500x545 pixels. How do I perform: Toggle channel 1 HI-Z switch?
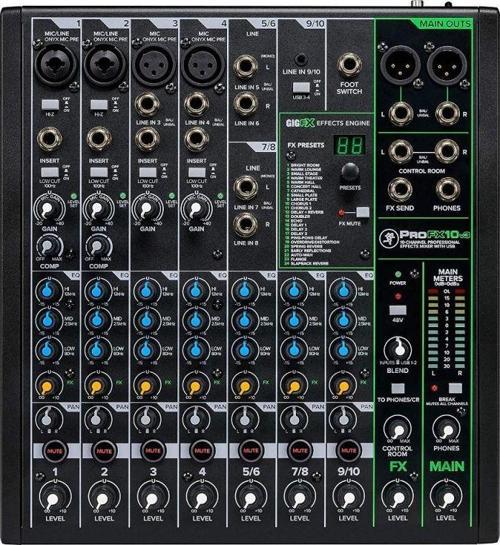[50, 105]
